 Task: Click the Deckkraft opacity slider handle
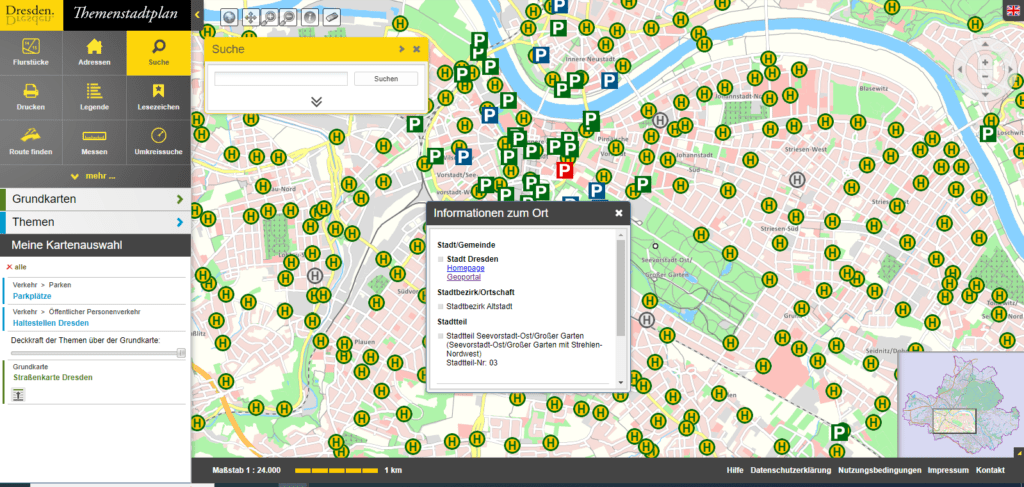pos(181,353)
